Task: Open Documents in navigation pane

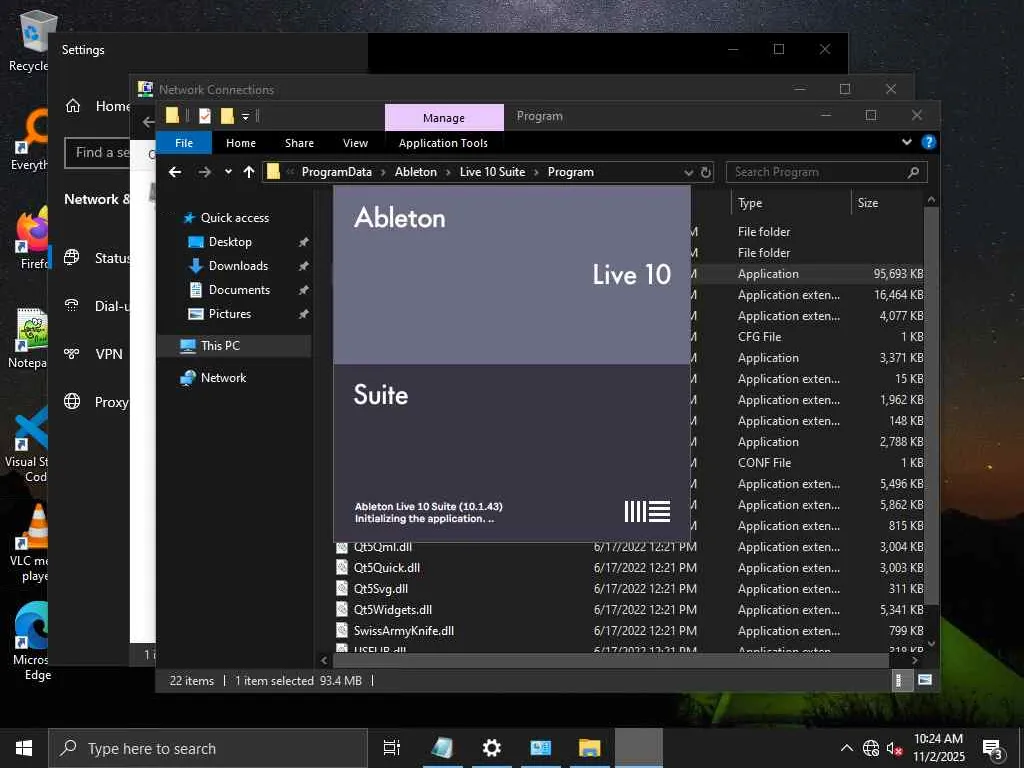Action: pos(239,289)
